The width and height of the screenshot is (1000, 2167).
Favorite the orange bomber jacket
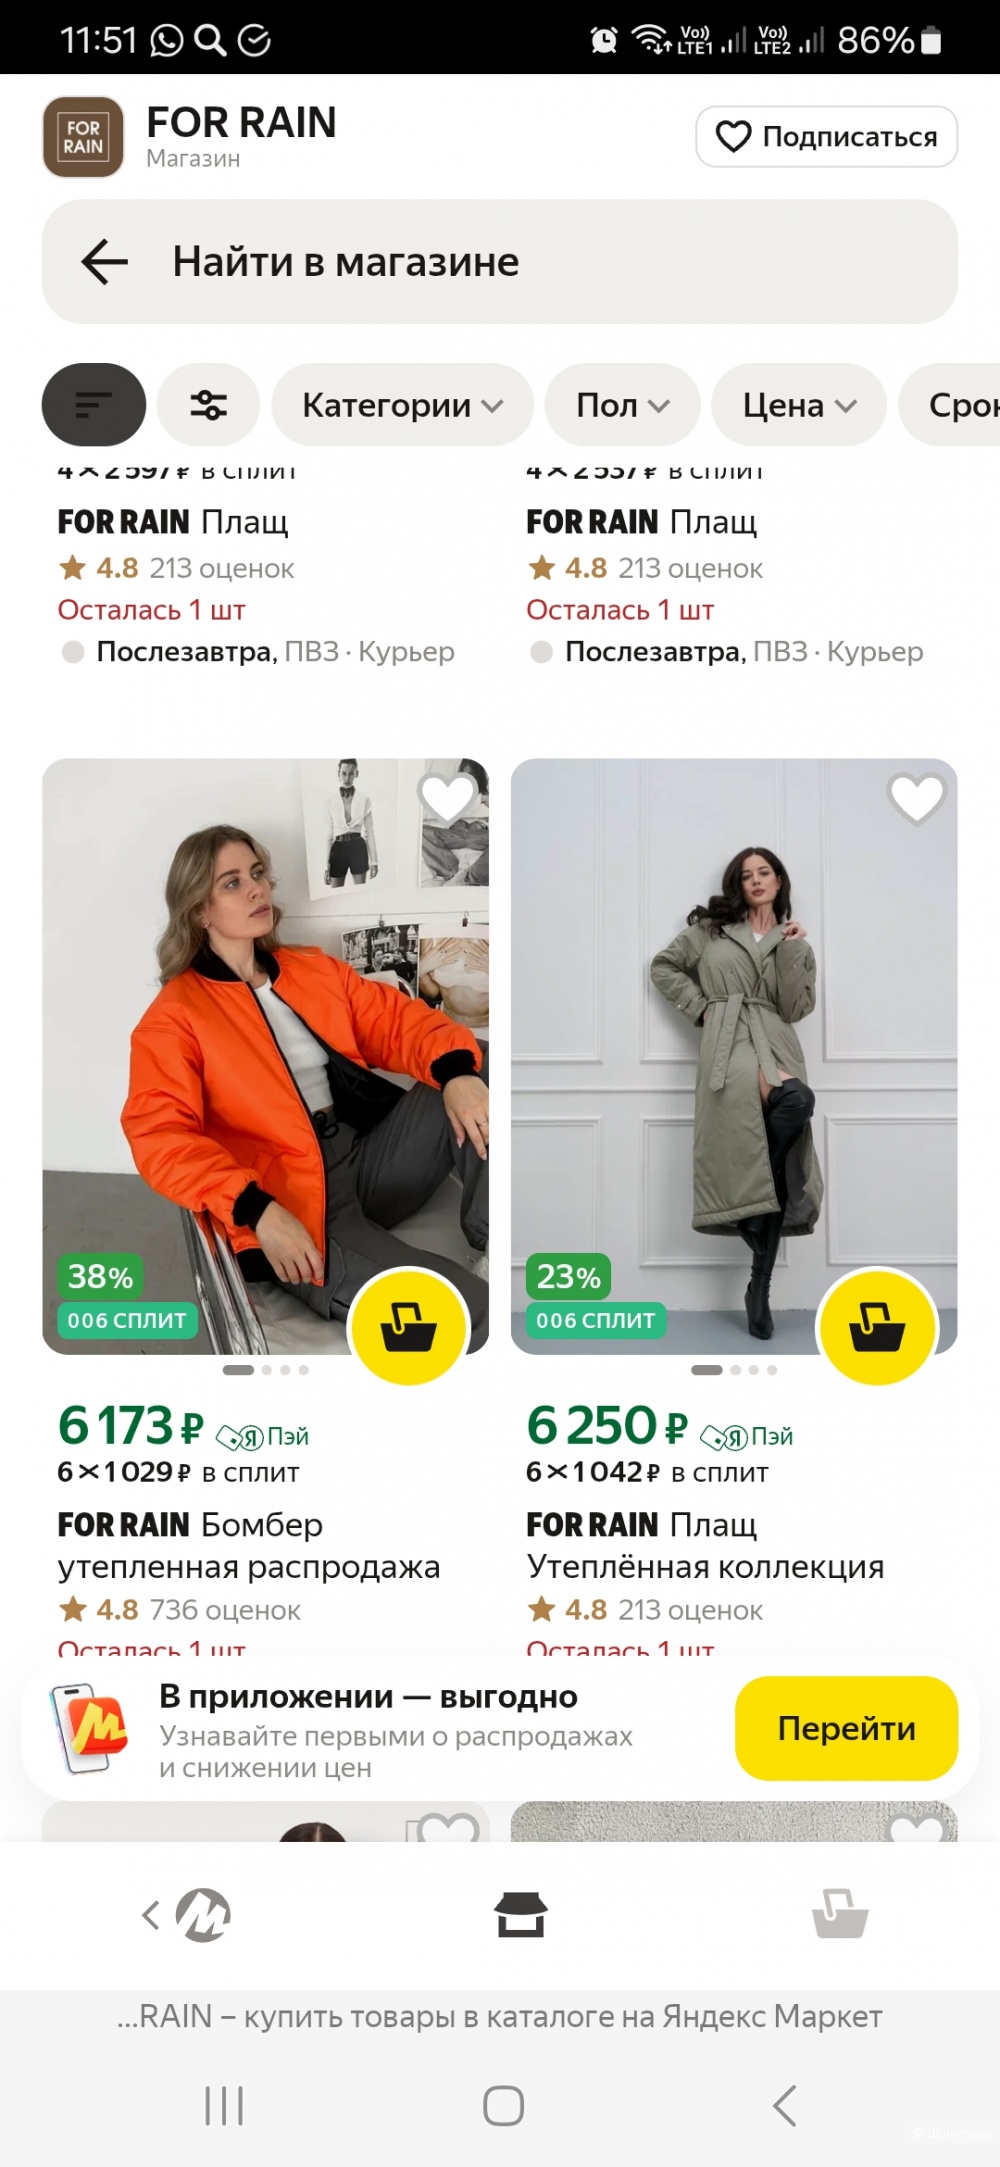click(447, 798)
